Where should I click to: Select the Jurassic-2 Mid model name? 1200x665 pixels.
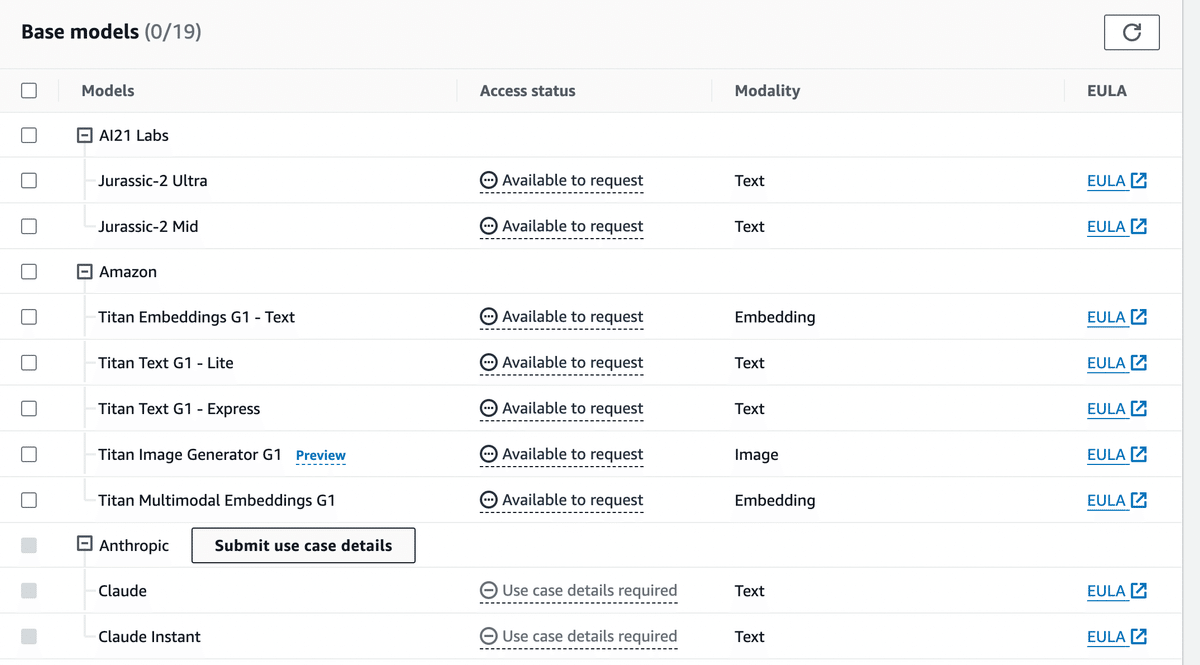coord(148,226)
